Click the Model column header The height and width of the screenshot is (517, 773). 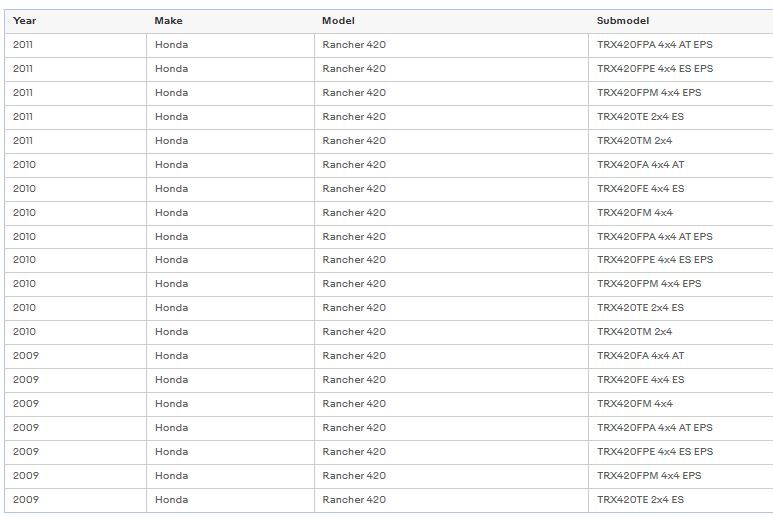[x=338, y=21]
